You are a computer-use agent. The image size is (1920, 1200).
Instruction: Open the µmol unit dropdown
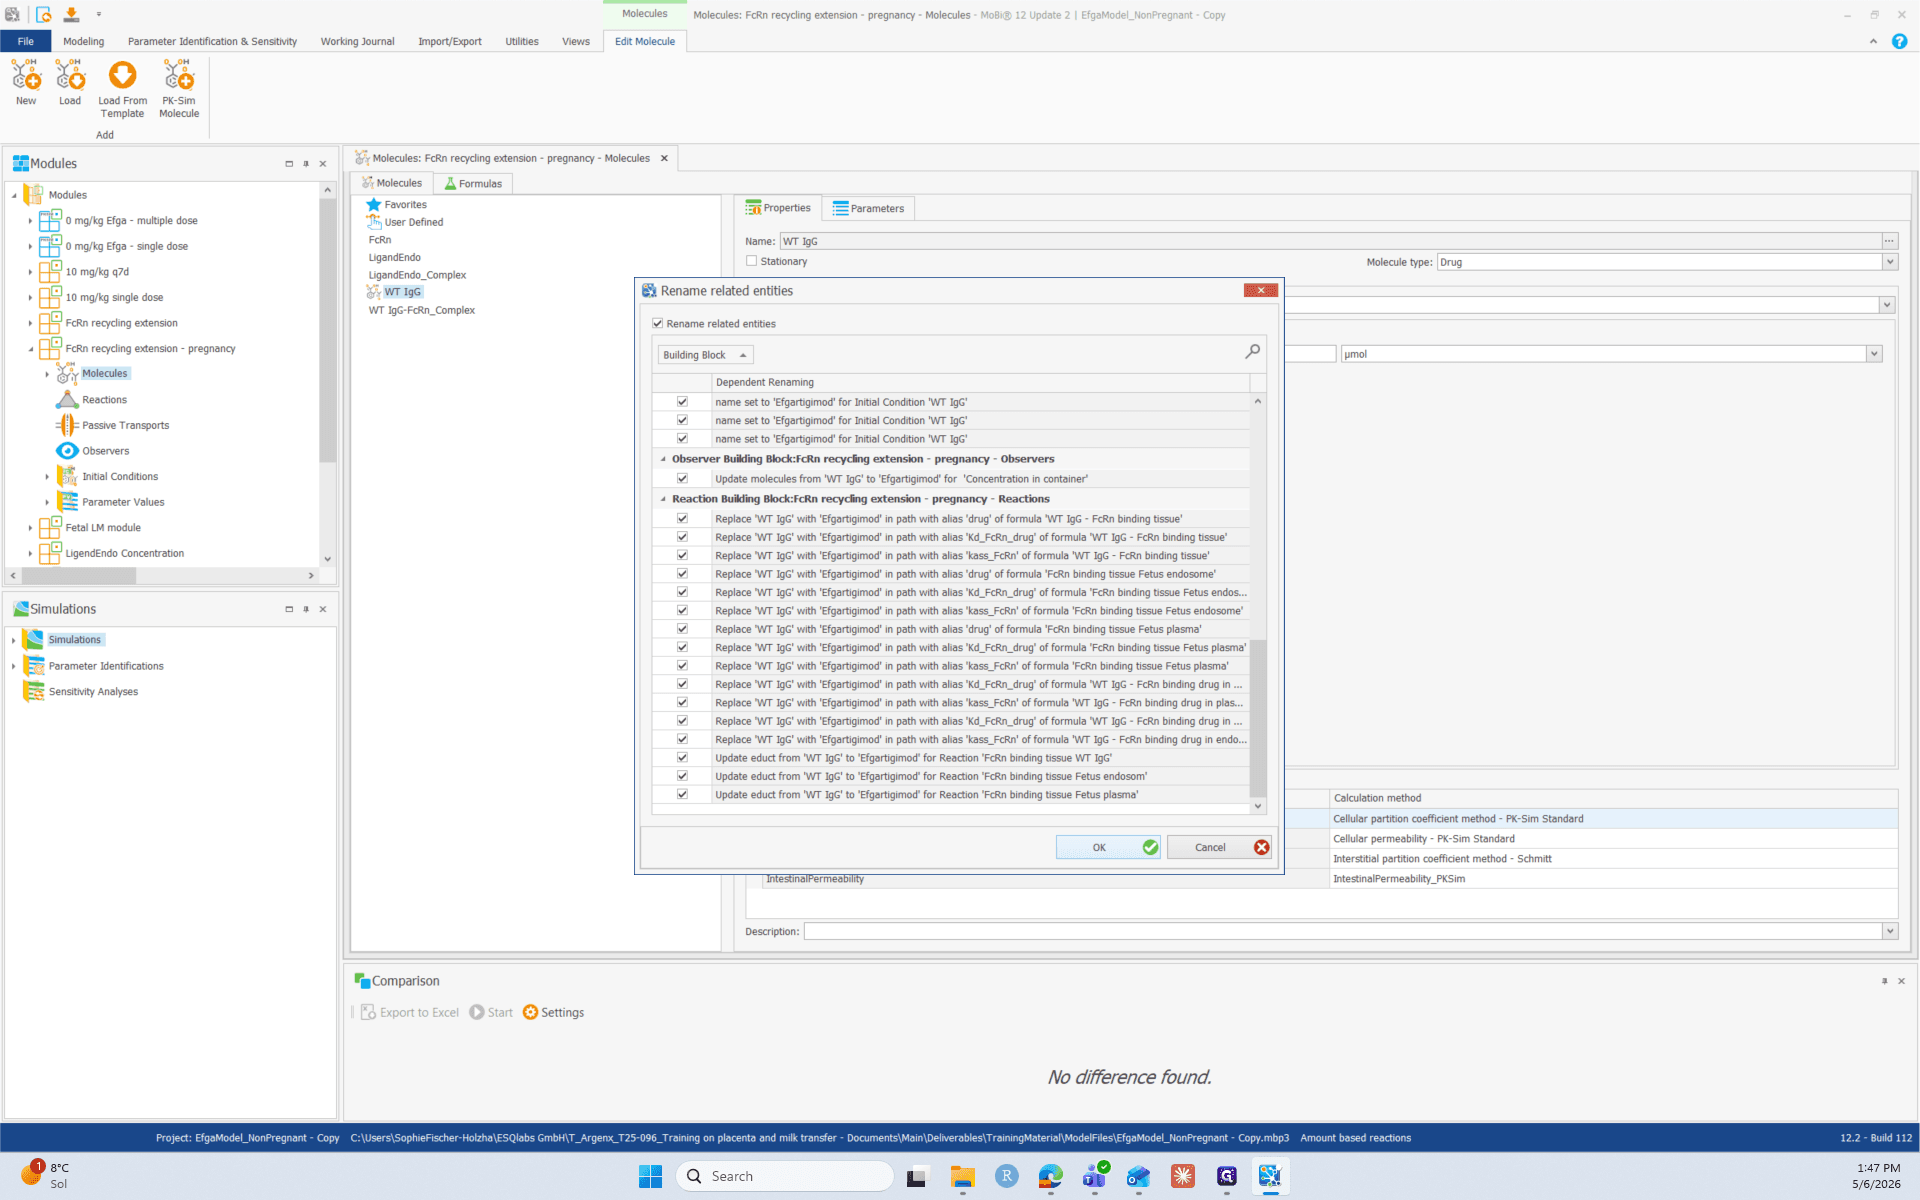pyautogui.click(x=1874, y=354)
